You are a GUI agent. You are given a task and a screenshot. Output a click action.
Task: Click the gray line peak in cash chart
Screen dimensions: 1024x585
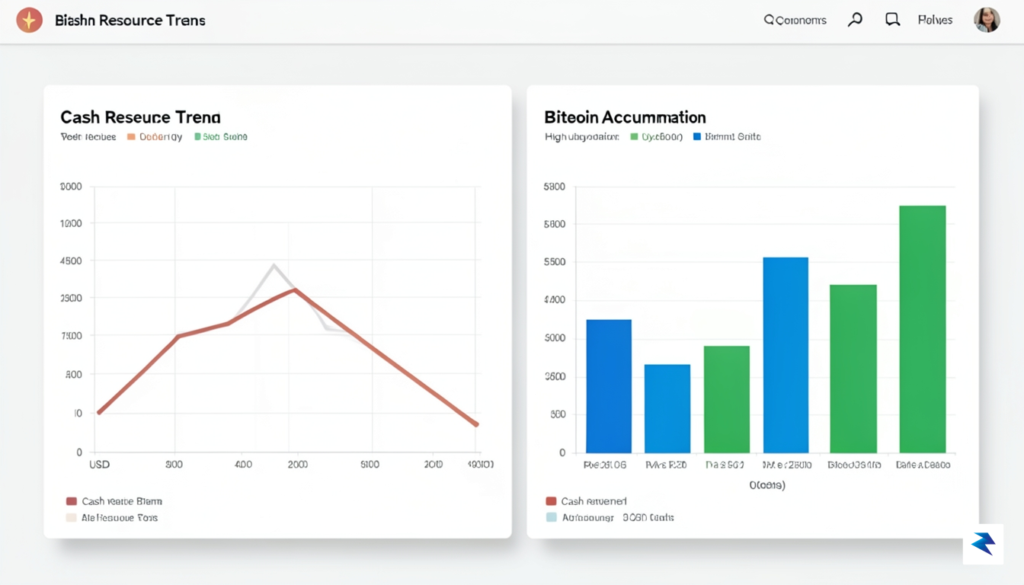(274, 265)
